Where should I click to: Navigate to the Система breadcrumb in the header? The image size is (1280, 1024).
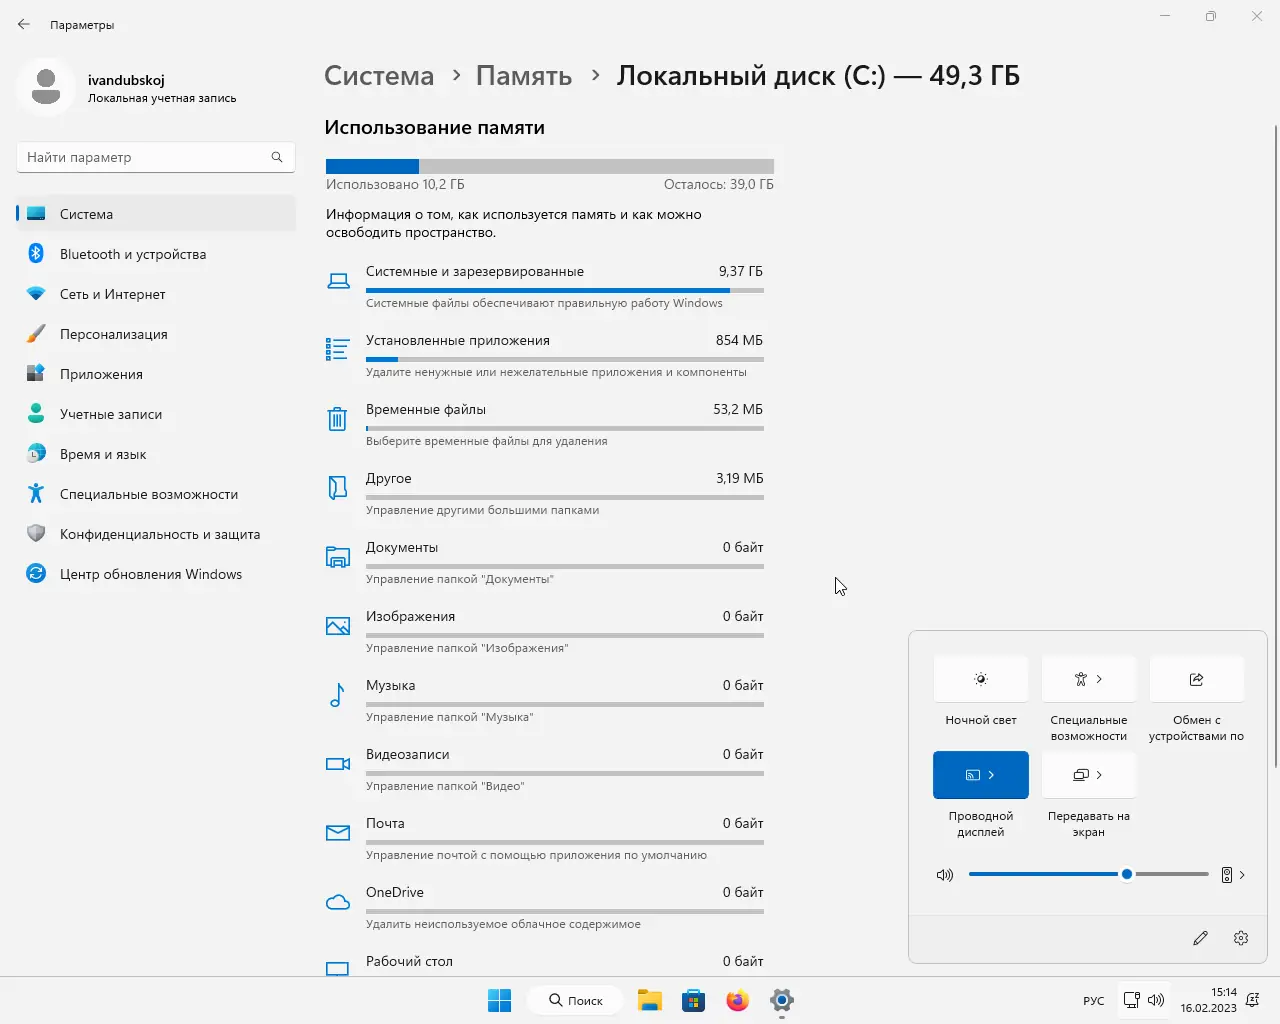379,76
